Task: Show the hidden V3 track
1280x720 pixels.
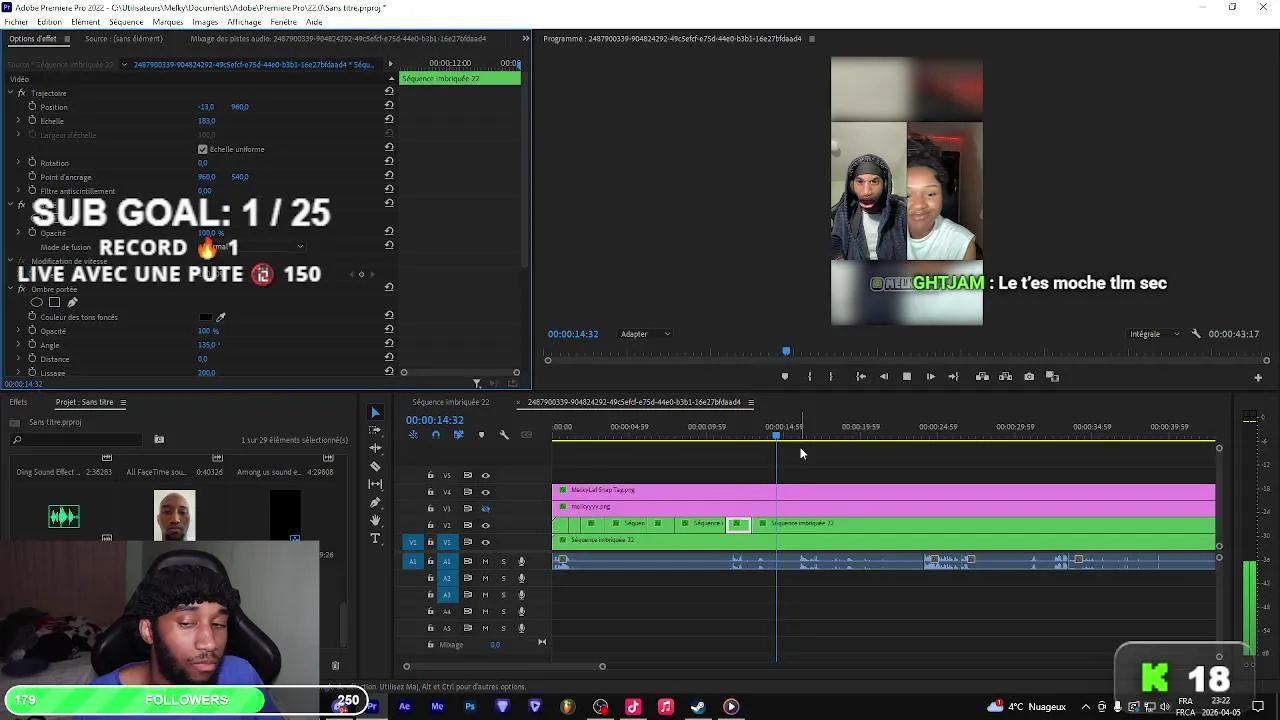Action: click(x=485, y=508)
